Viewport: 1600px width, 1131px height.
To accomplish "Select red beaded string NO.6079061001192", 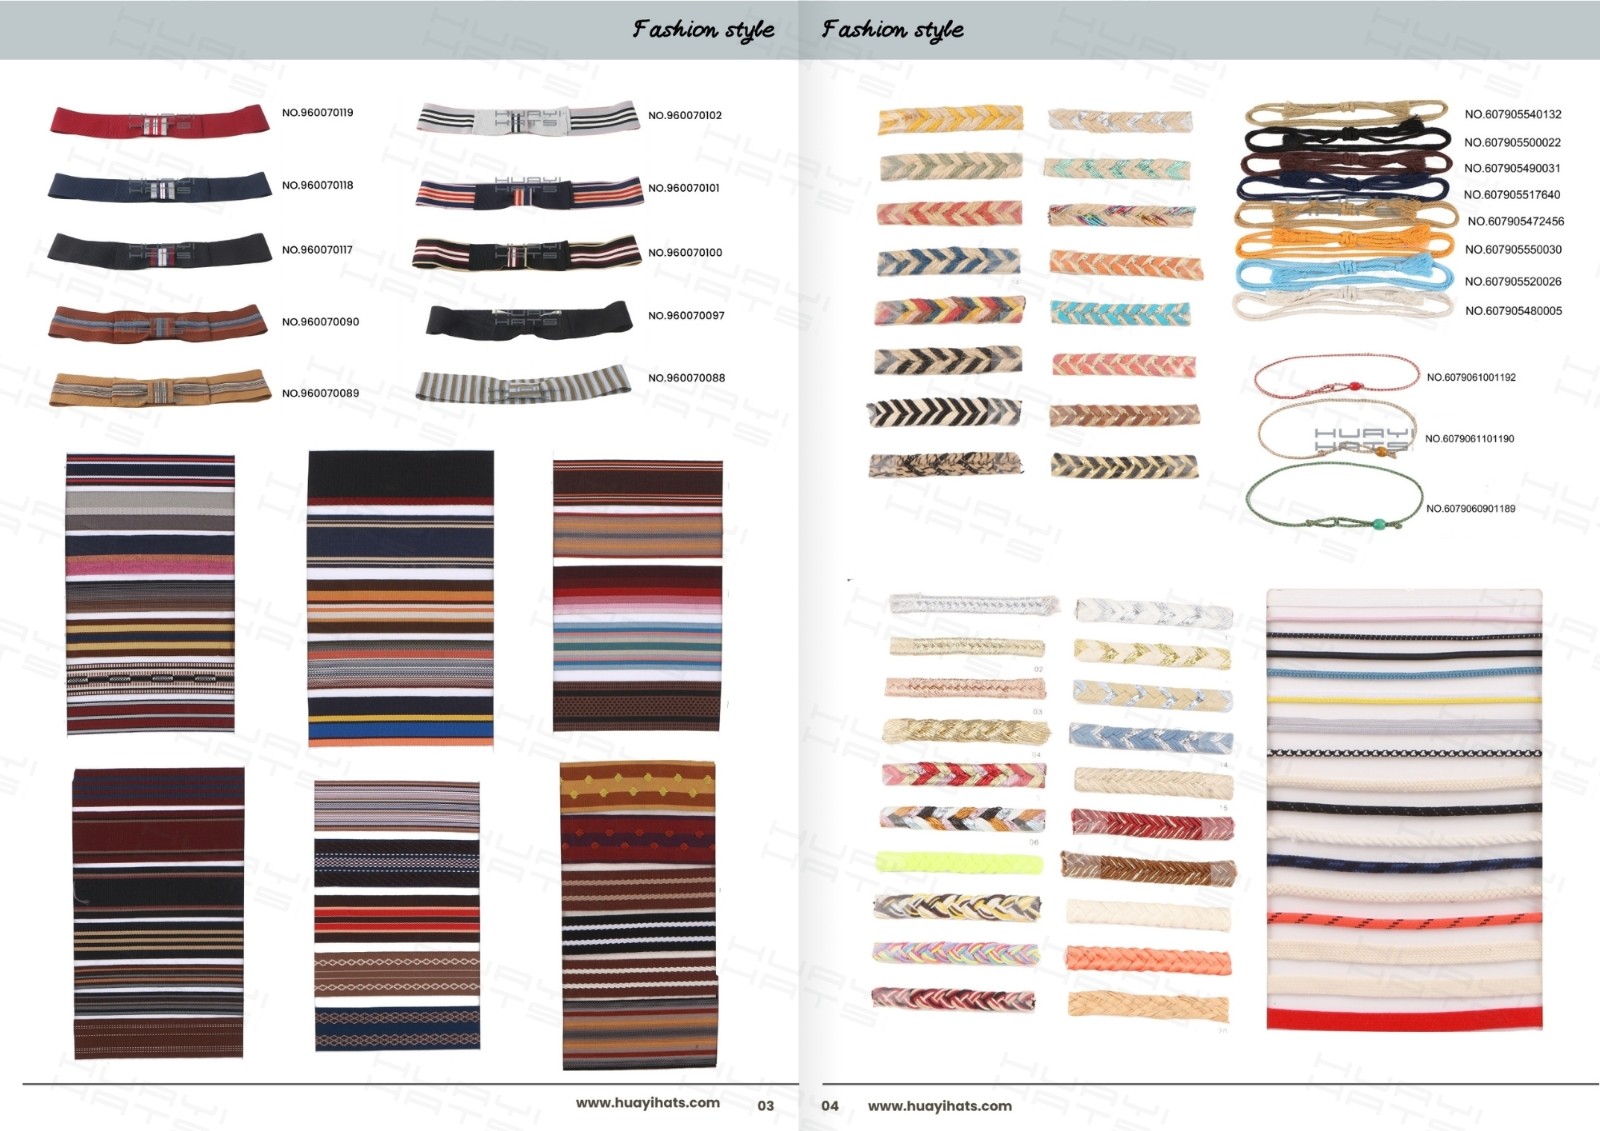I will click(1335, 377).
